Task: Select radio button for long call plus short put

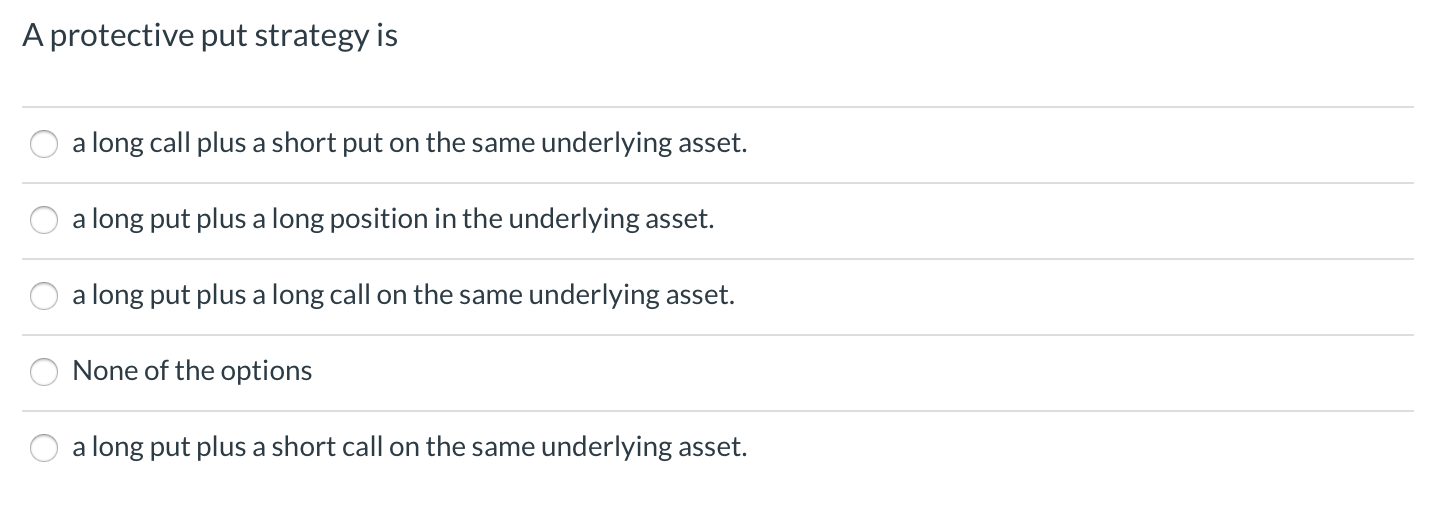Action: (45, 145)
